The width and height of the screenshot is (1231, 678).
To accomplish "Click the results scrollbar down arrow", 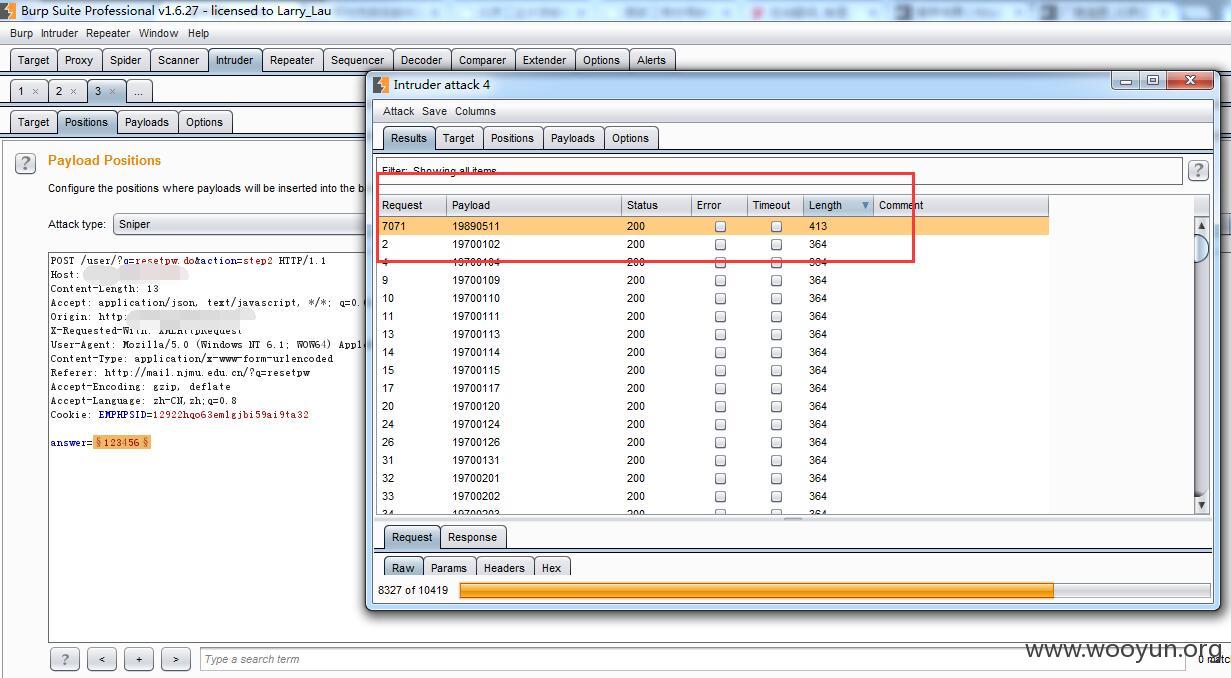I will pos(1202,506).
